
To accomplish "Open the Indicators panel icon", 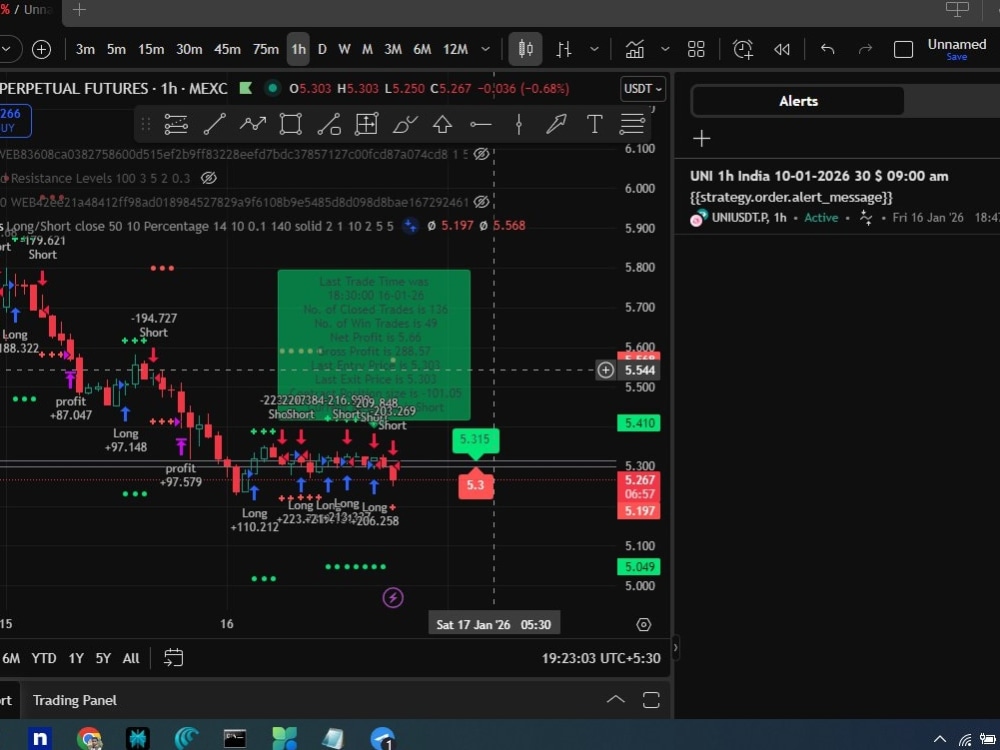I will [635, 49].
